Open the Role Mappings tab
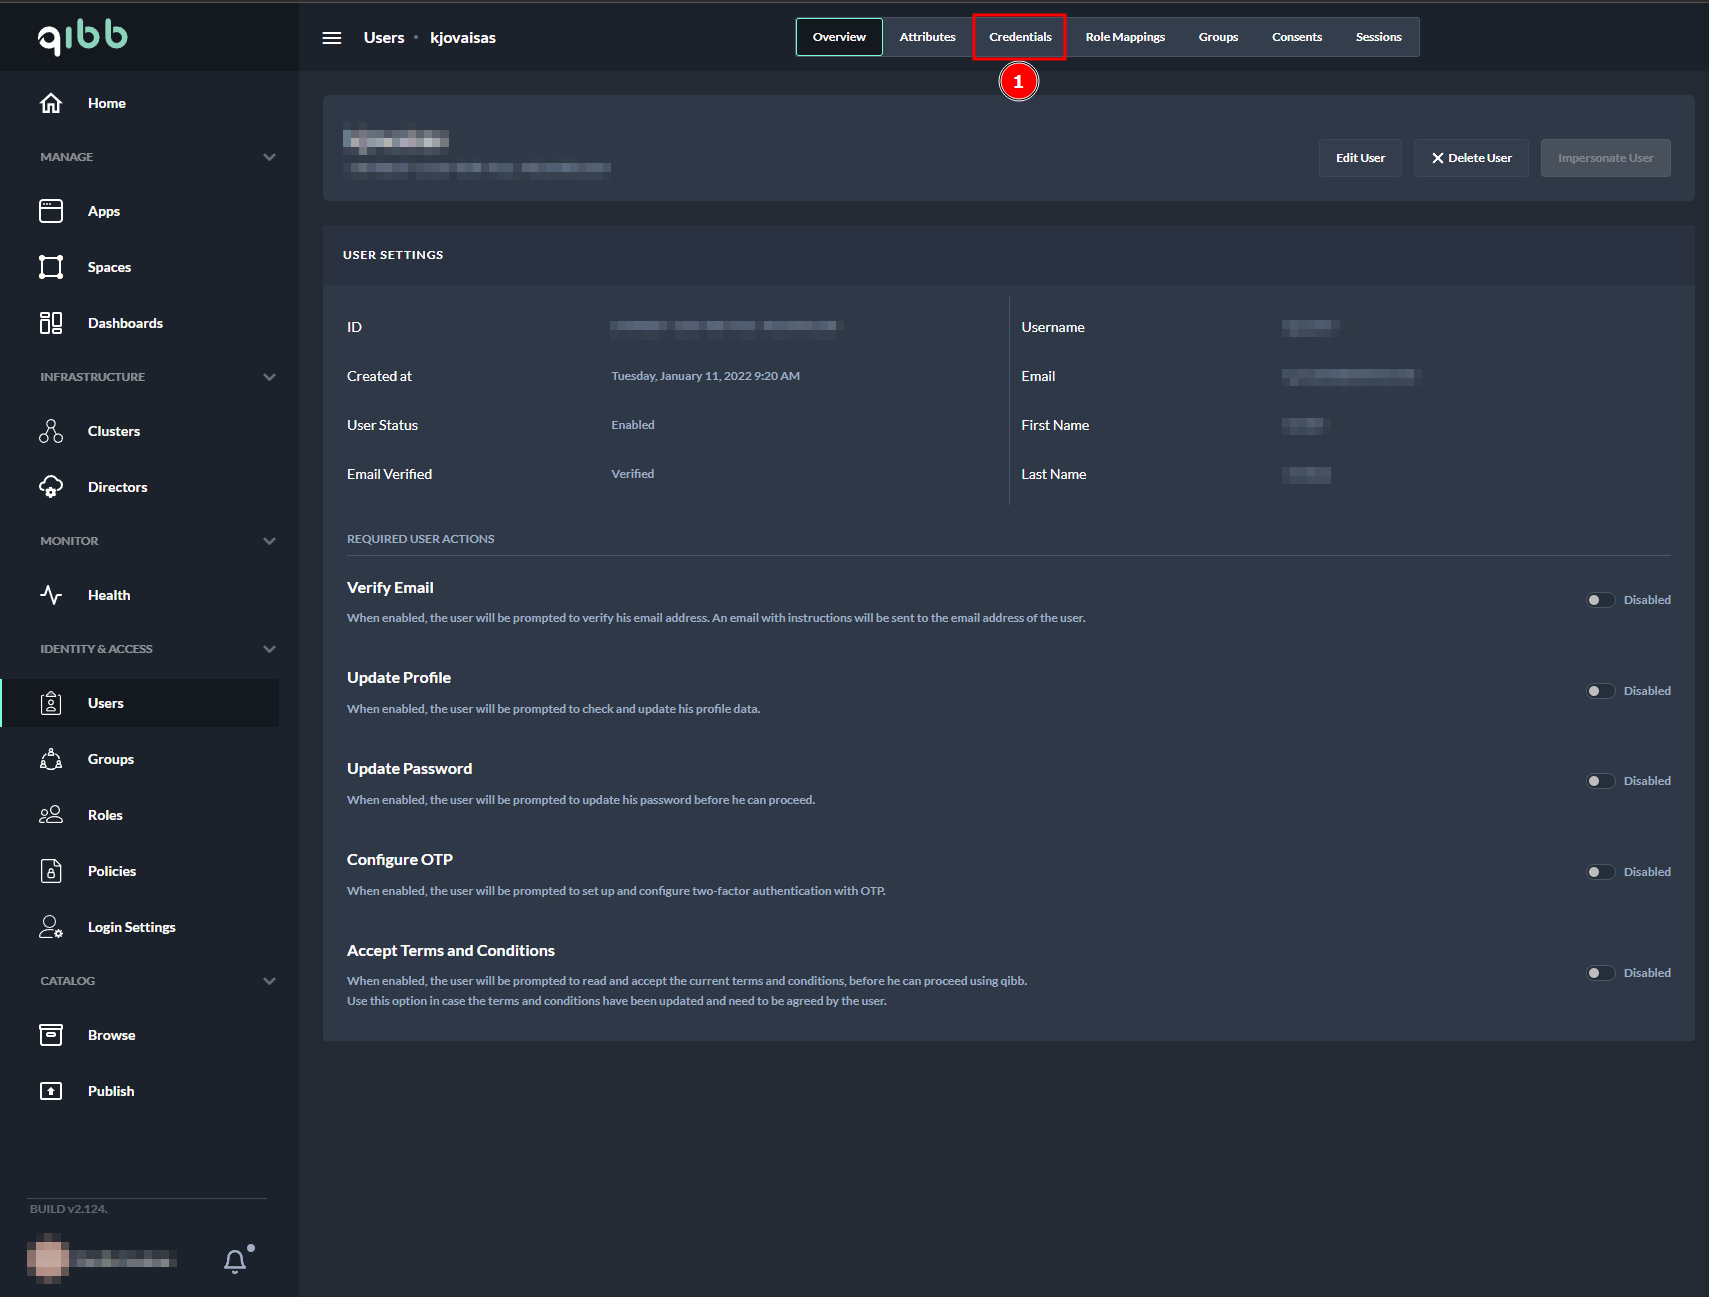 (x=1125, y=37)
